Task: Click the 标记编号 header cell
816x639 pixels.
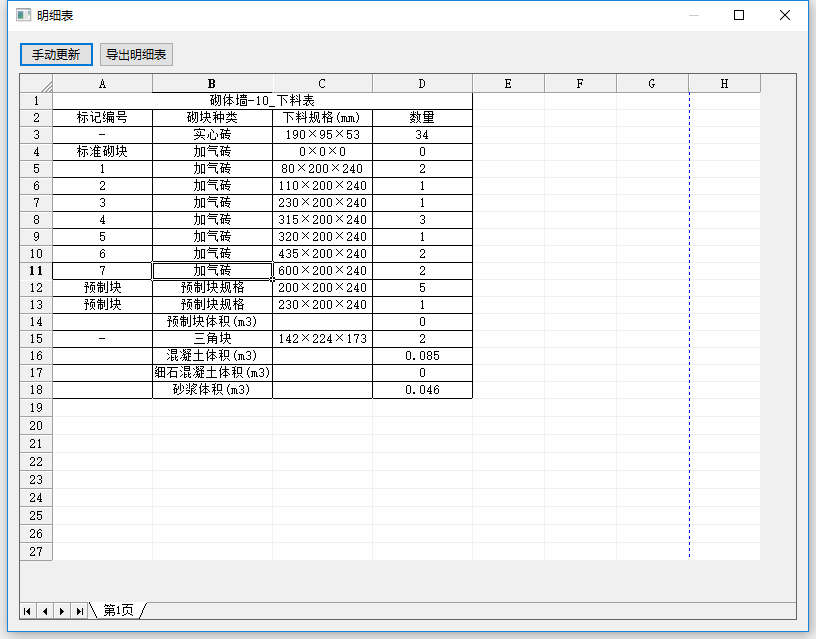Action: pyautogui.click(x=103, y=118)
